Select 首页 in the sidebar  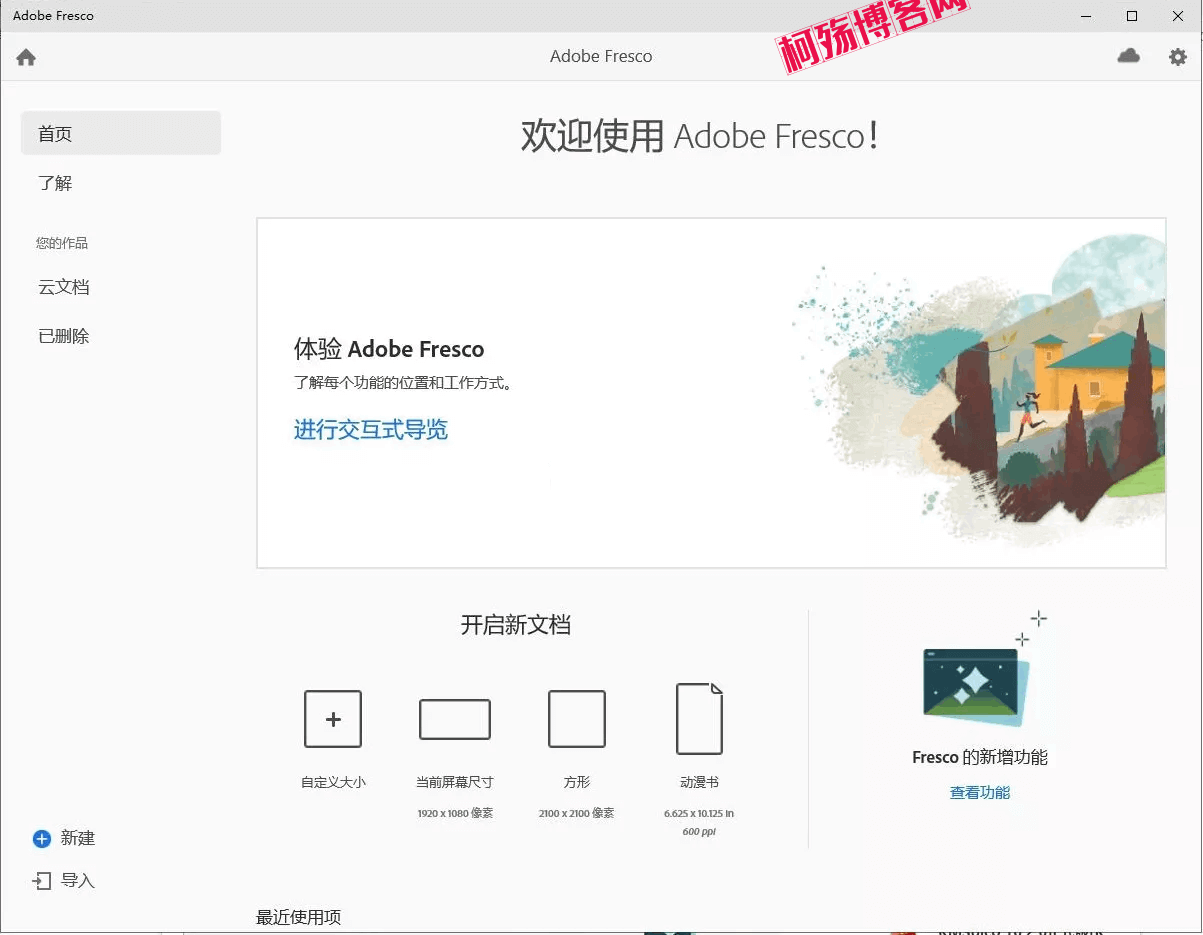pyautogui.click(x=121, y=133)
